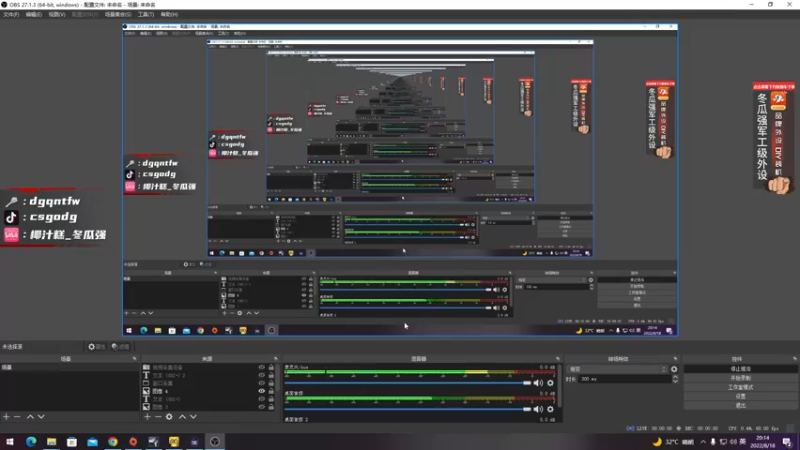Move source up arrow in 来源 panel toolbar

182,417
